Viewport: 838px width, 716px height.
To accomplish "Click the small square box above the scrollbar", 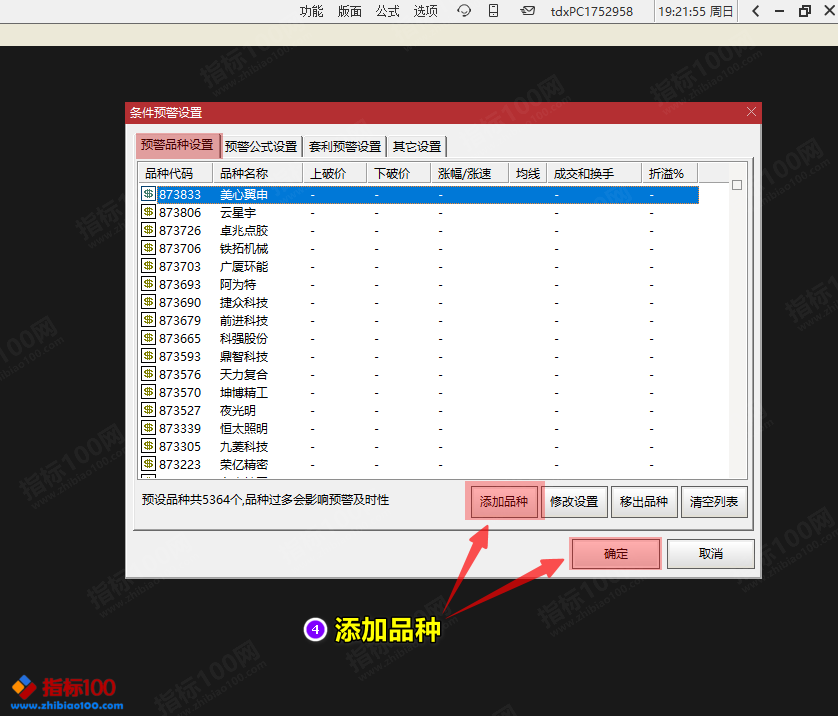I will [737, 185].
